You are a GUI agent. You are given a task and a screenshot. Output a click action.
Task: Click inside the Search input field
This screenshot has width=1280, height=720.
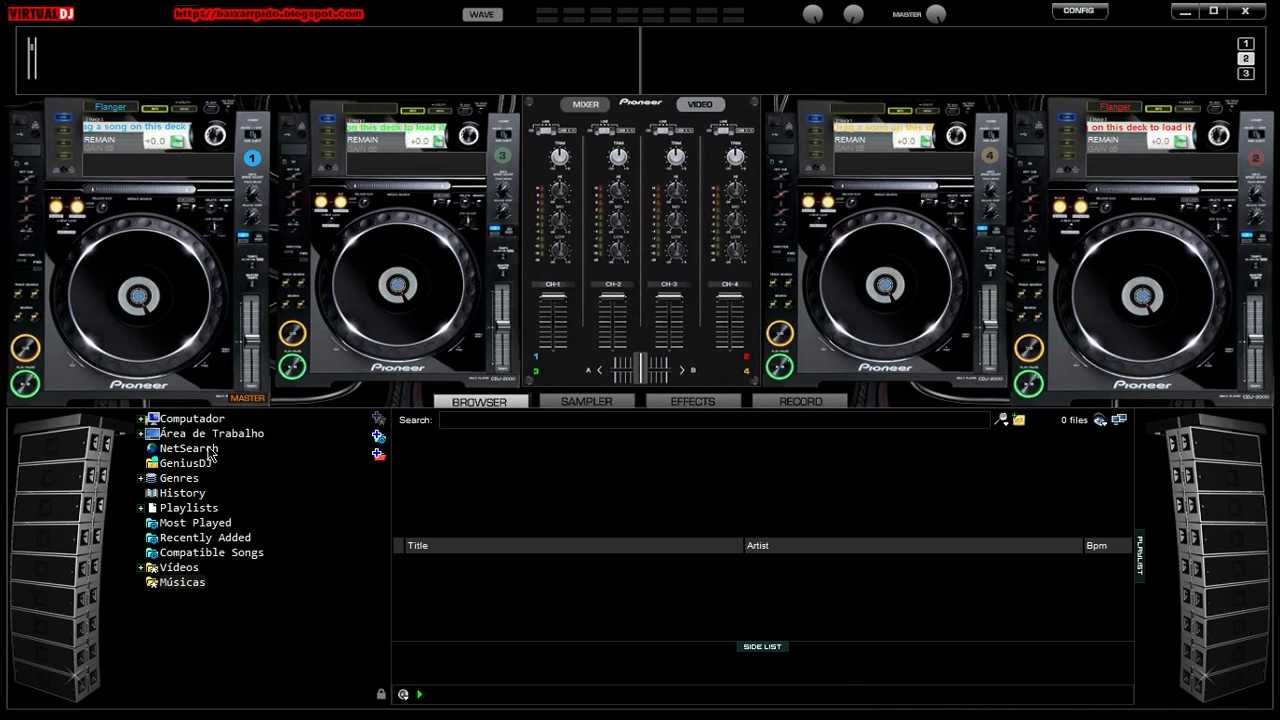(x=714, y=420)
